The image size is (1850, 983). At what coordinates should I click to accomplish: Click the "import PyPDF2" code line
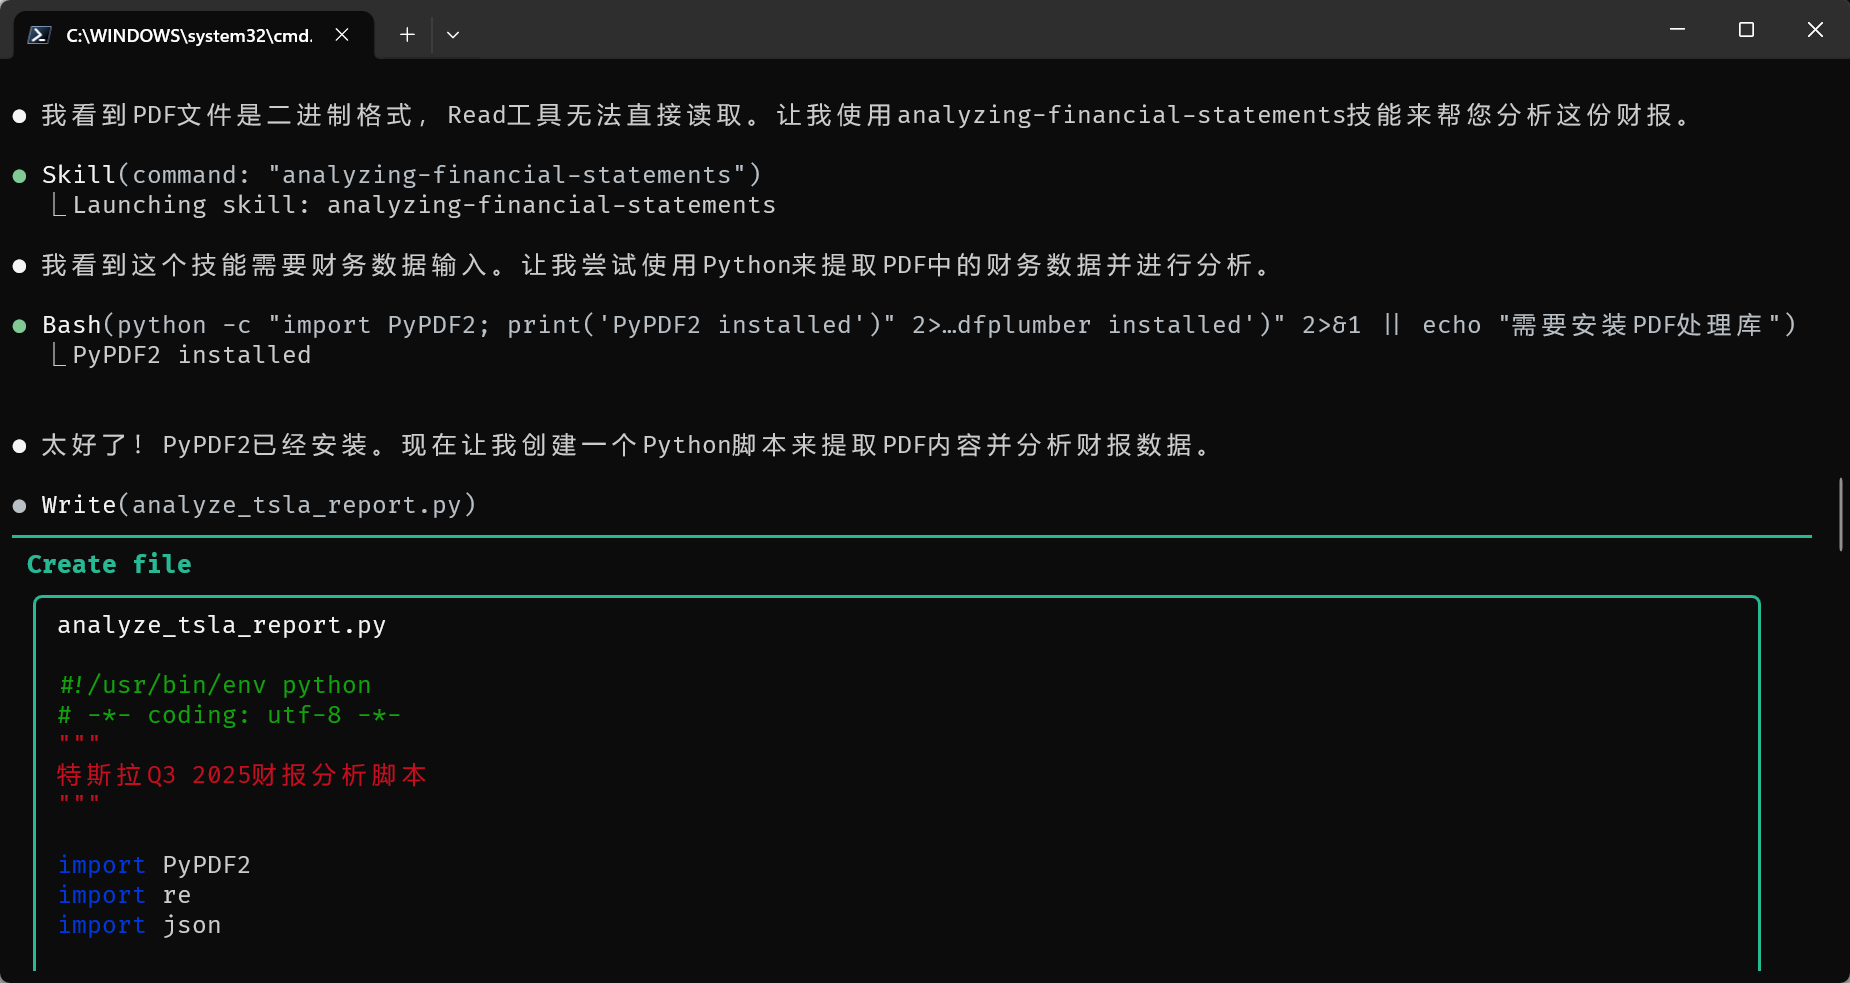coord(154,865)
